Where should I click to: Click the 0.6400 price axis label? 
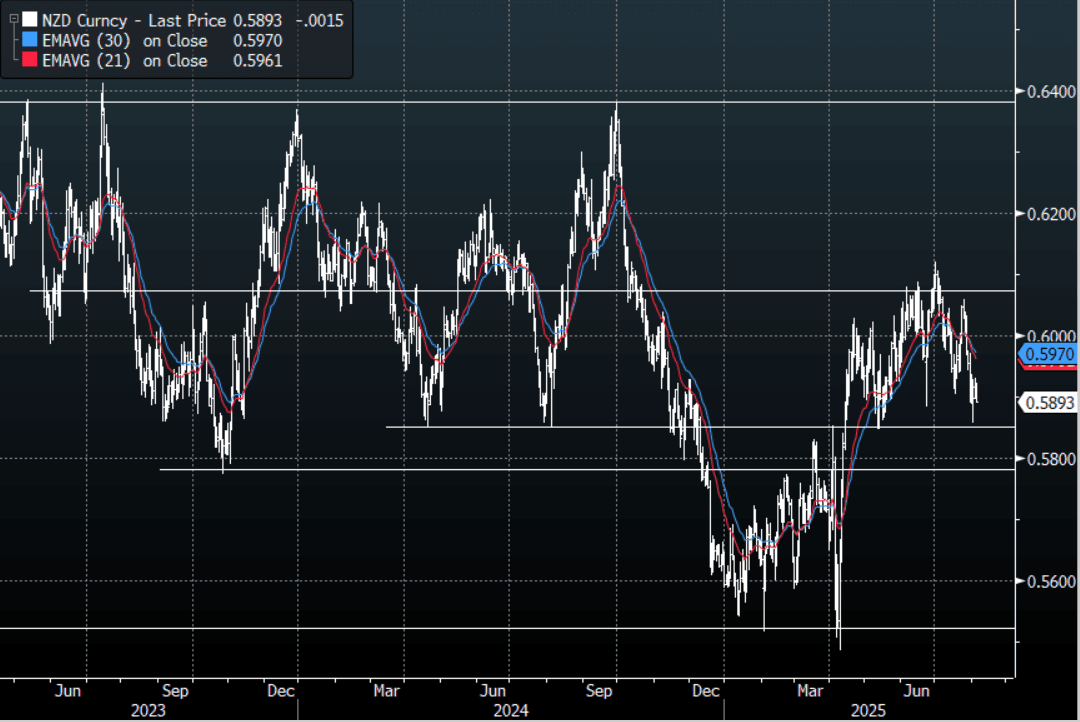click(x=1048, y=92)
